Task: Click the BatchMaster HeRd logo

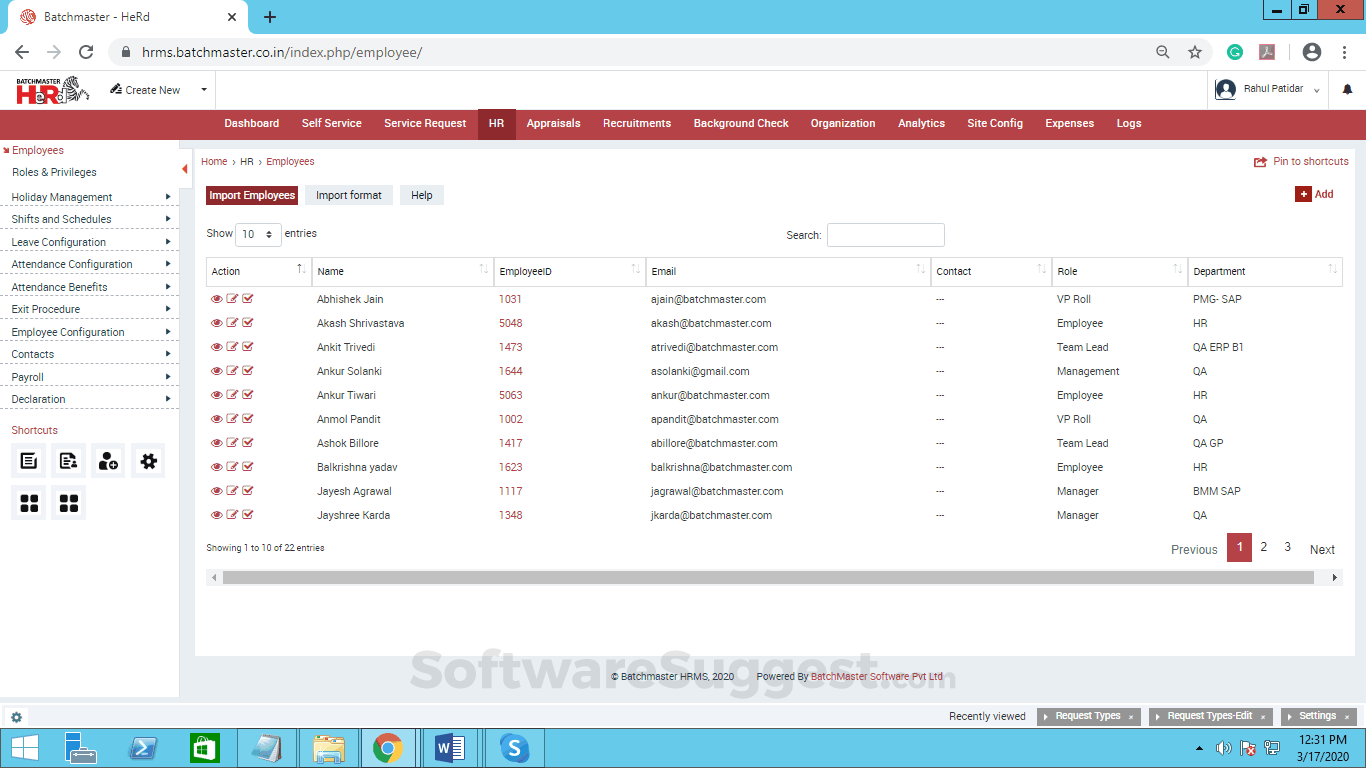Action: click(x=52, y=90)
